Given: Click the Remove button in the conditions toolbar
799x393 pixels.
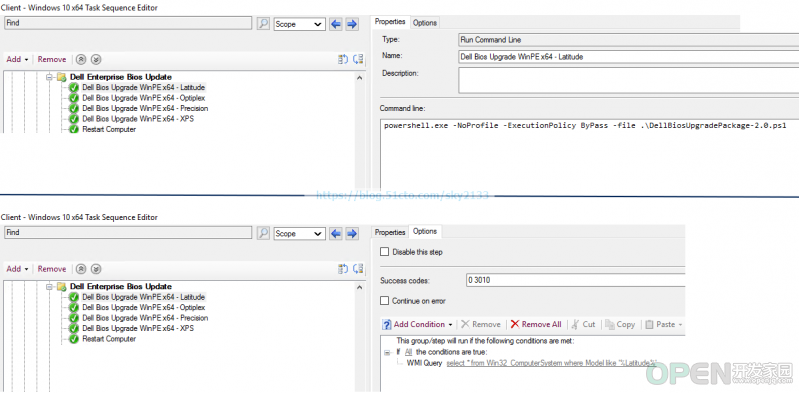Looking at the screenshot, I should (x=481, y=324).
